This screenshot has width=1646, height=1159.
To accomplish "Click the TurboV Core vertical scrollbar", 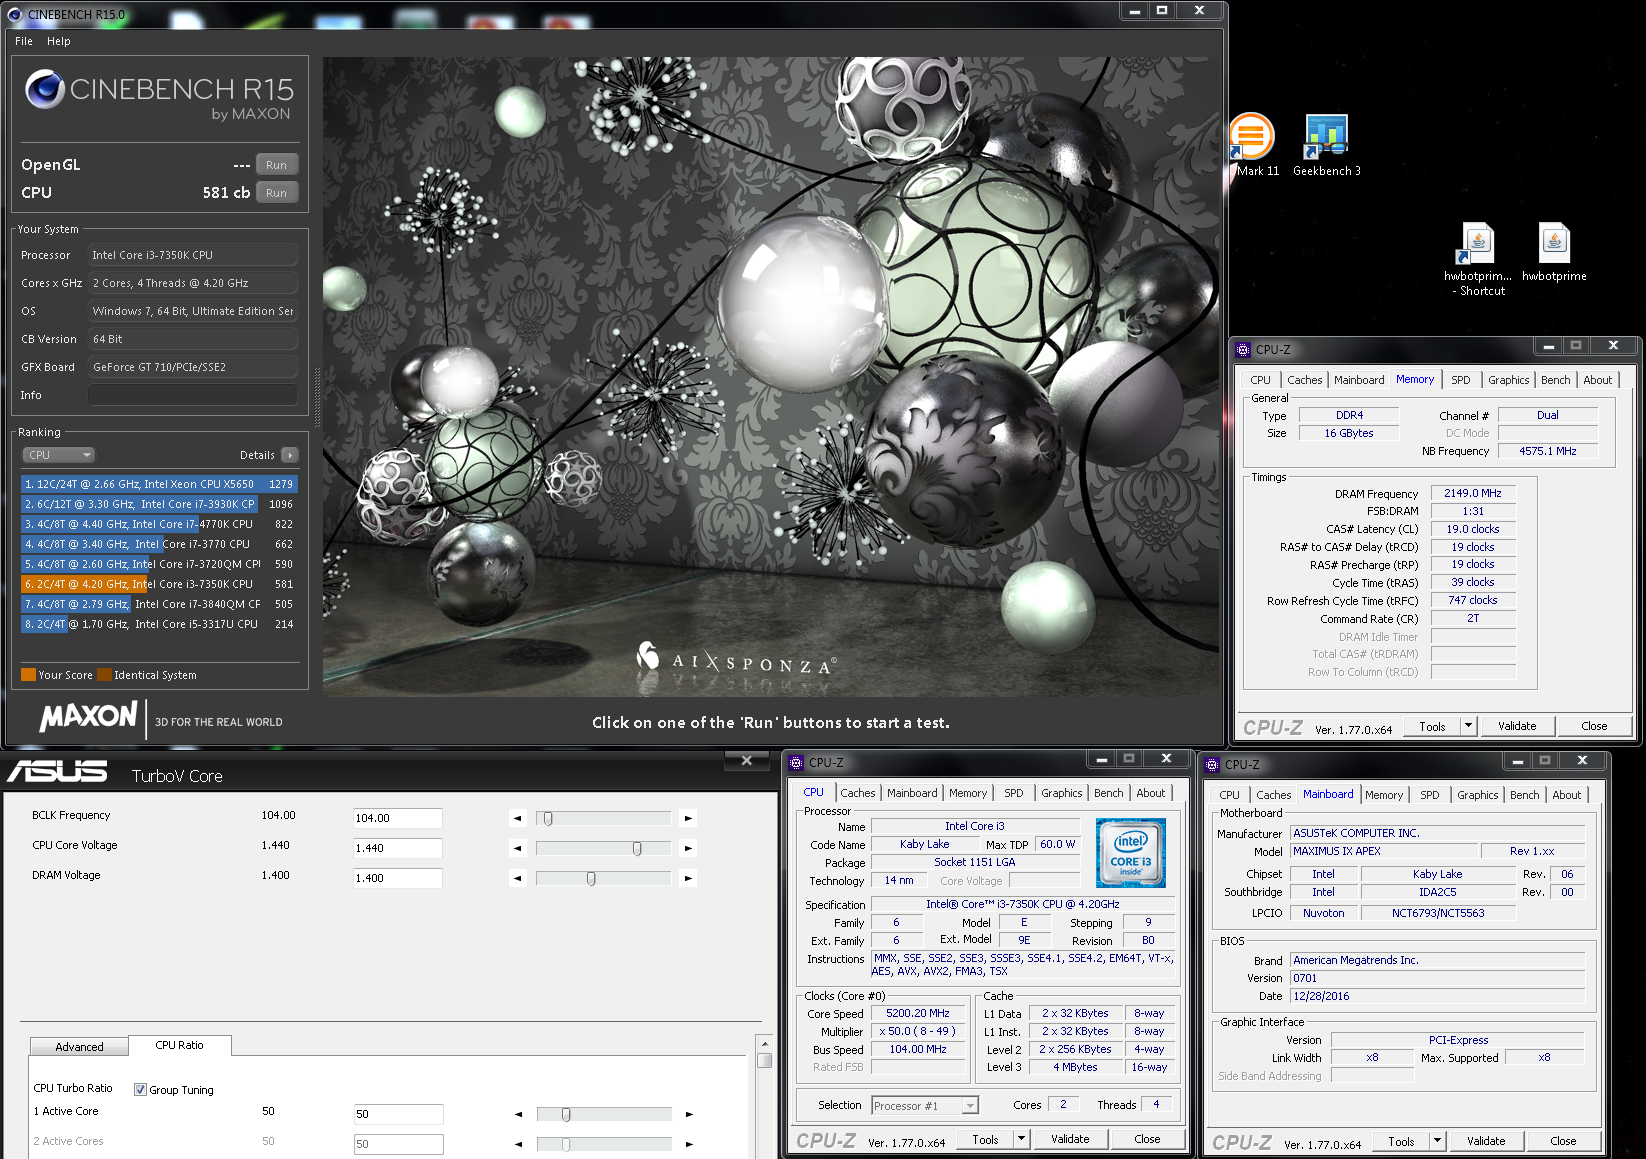I will pyautogui.click(x=764, y=1098).
